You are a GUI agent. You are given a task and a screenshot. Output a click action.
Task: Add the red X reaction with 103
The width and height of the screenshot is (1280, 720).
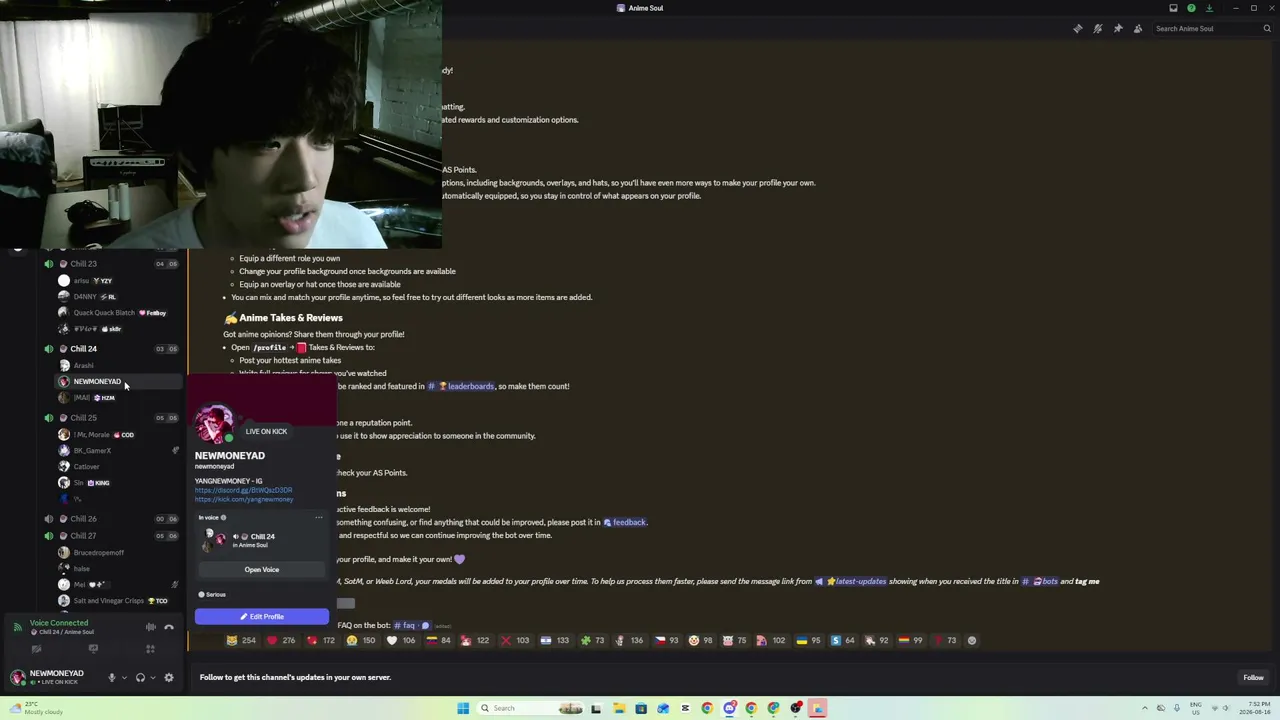515,640
